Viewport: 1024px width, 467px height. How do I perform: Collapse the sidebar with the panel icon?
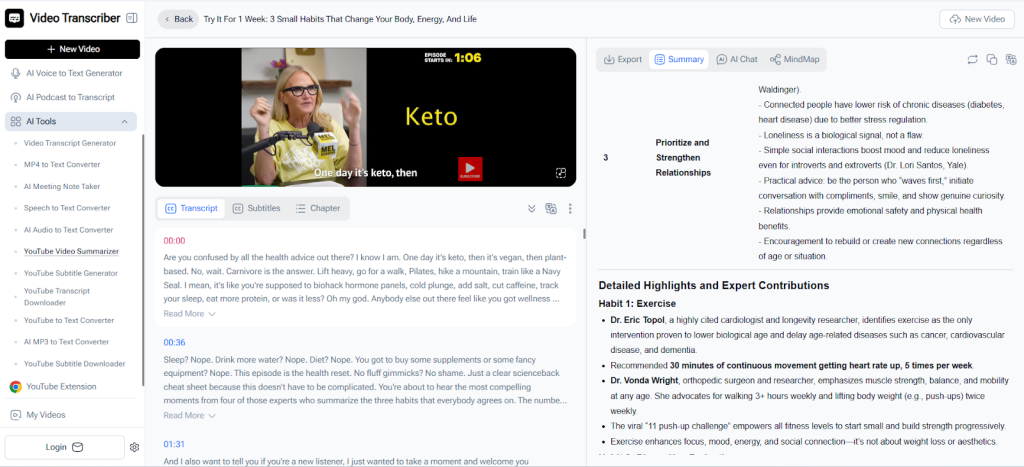click(132, 18)
